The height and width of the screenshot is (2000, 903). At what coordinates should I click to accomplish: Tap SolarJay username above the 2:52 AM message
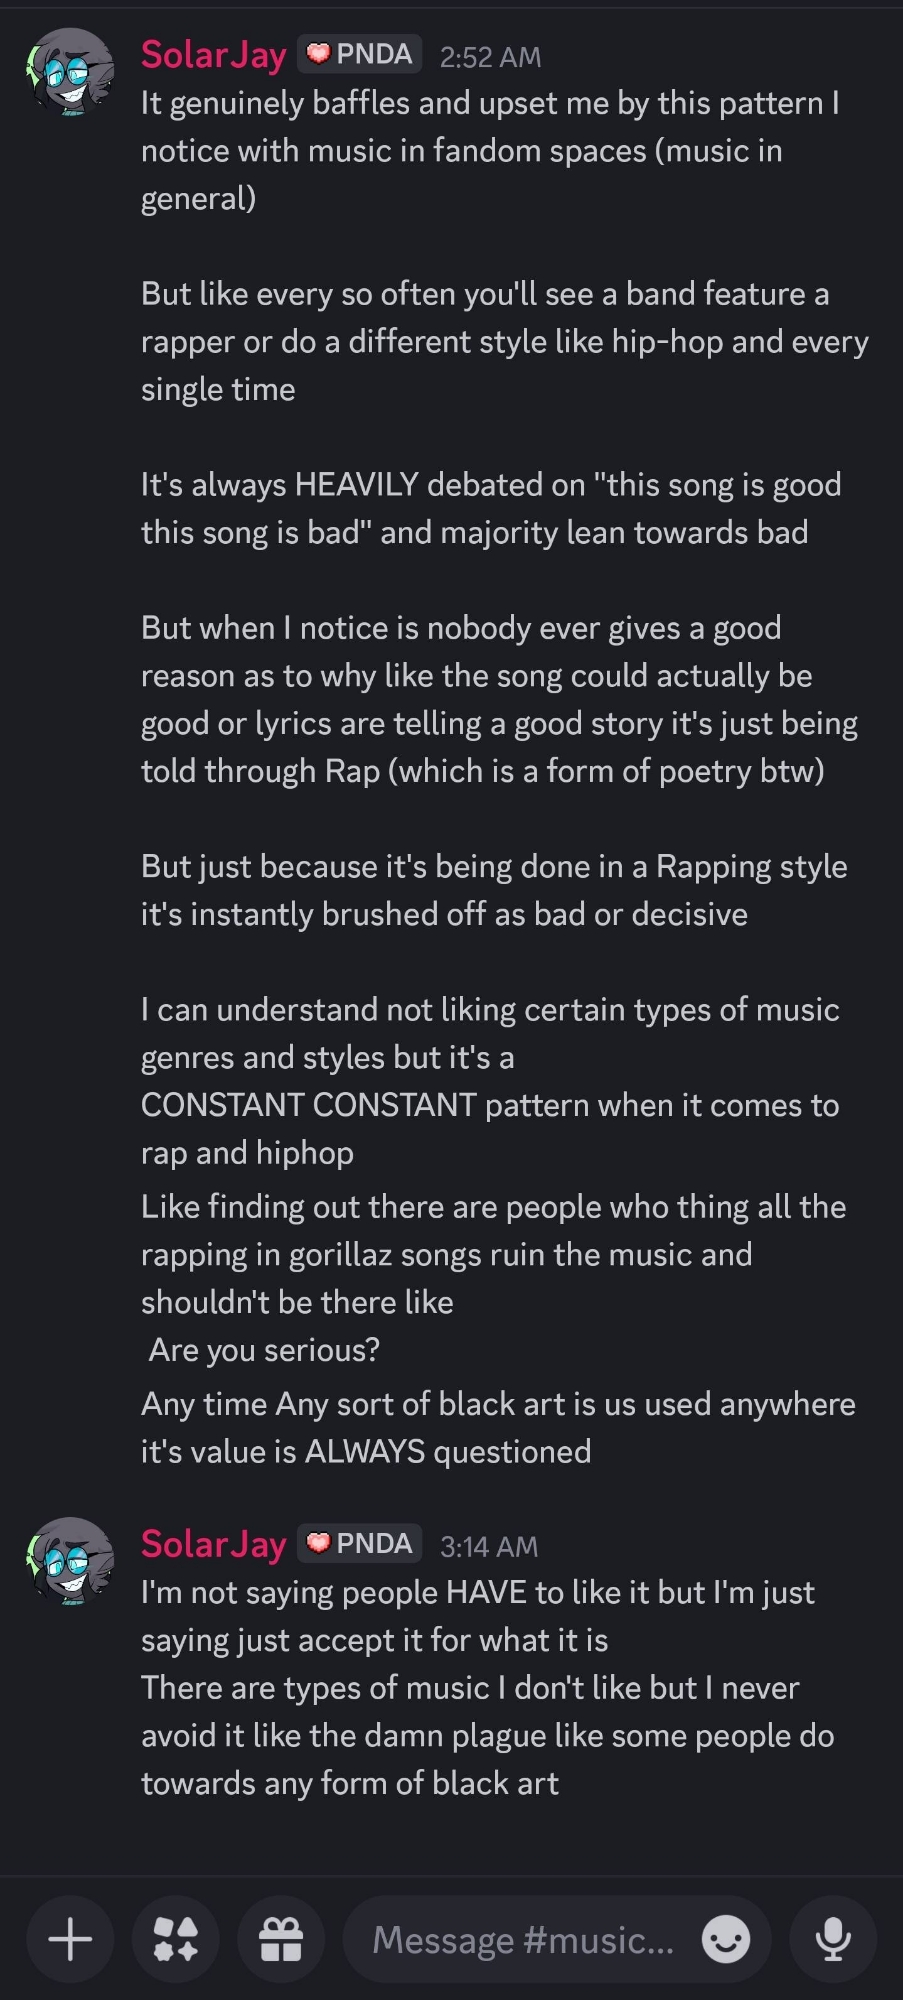213,55
